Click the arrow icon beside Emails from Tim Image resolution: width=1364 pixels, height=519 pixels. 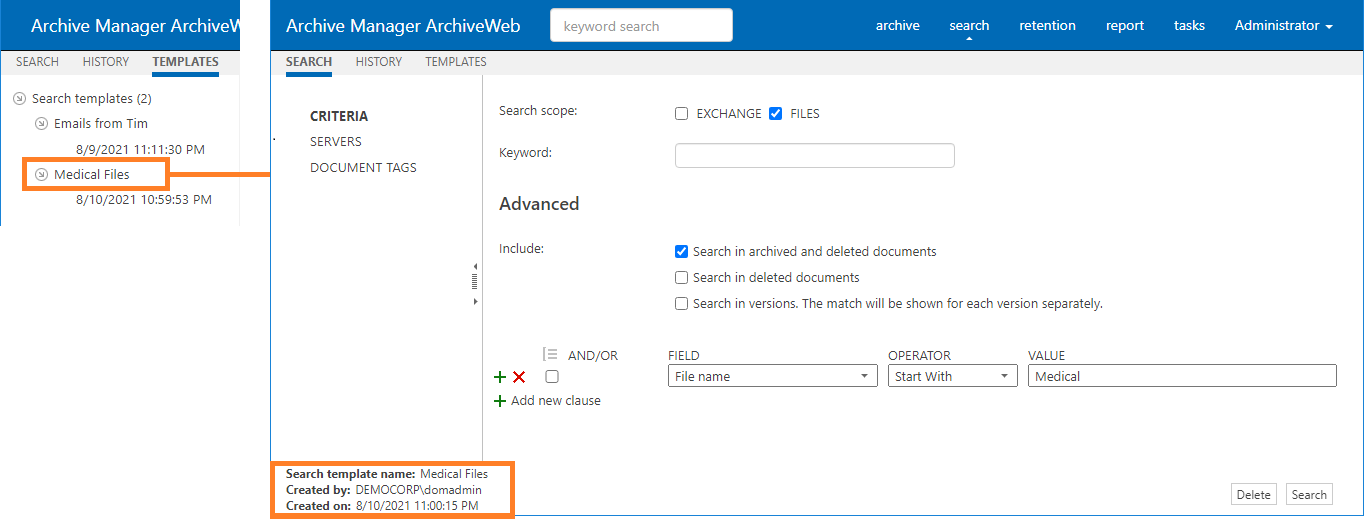click(x=41, y=124)
